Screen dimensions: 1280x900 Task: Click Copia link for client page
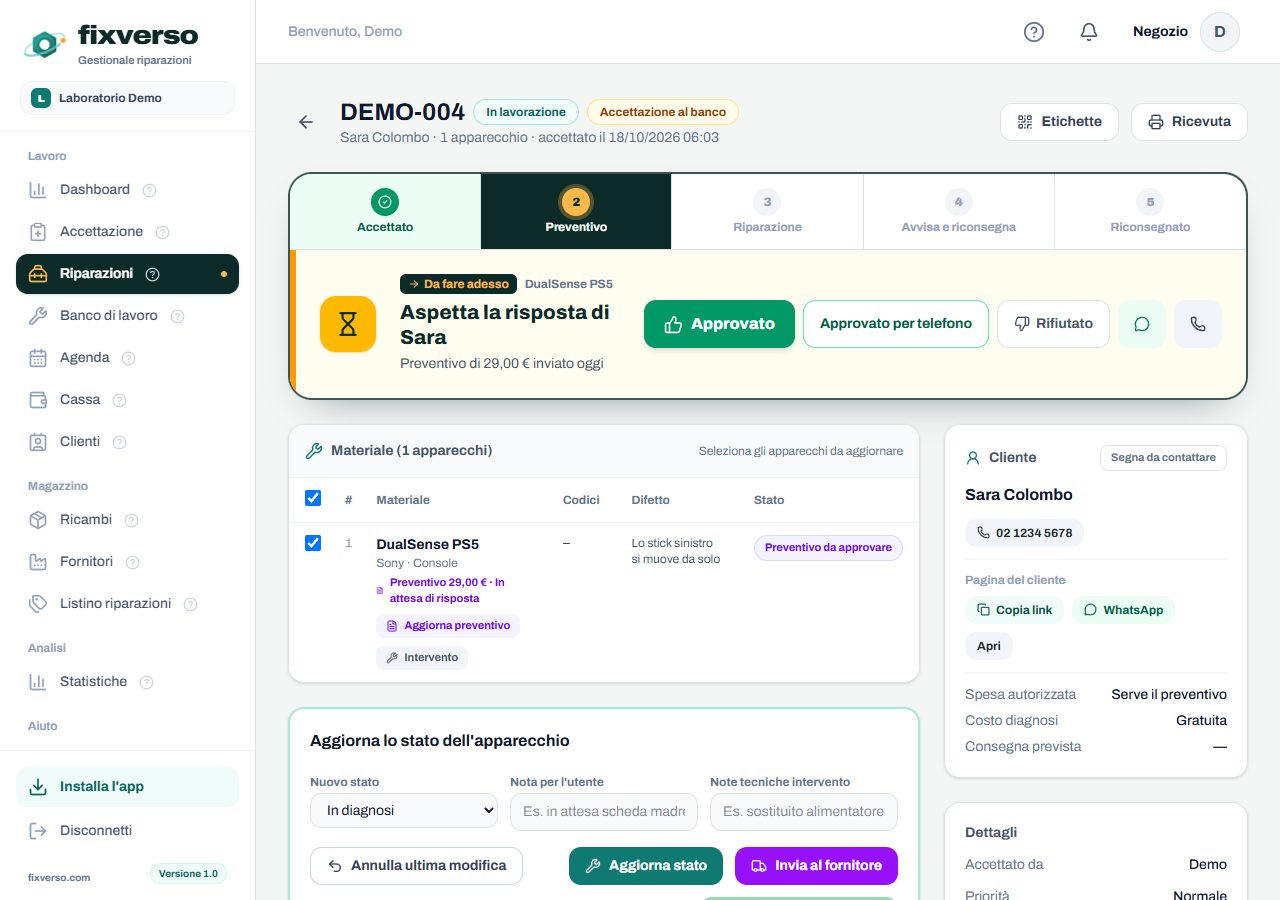(1014, 610)
